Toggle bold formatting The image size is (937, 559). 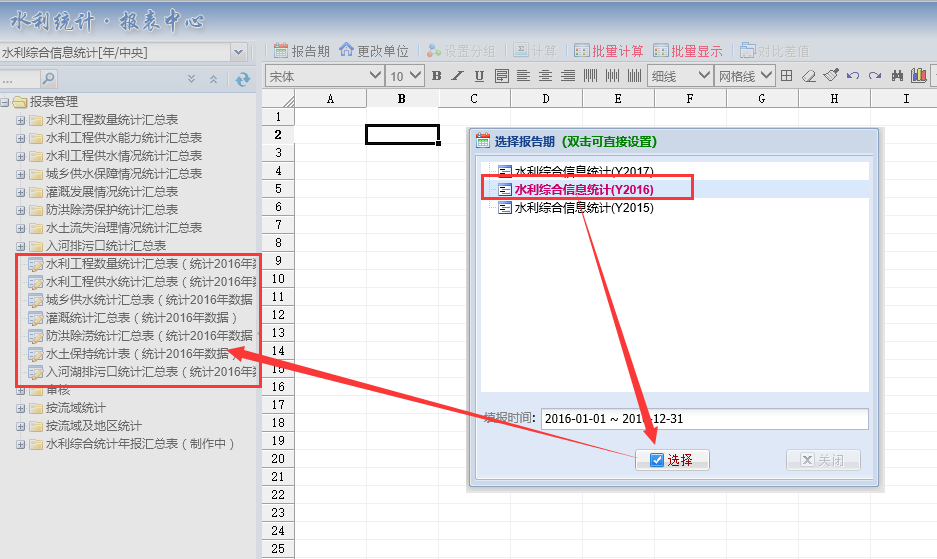(x=436, y=76)
